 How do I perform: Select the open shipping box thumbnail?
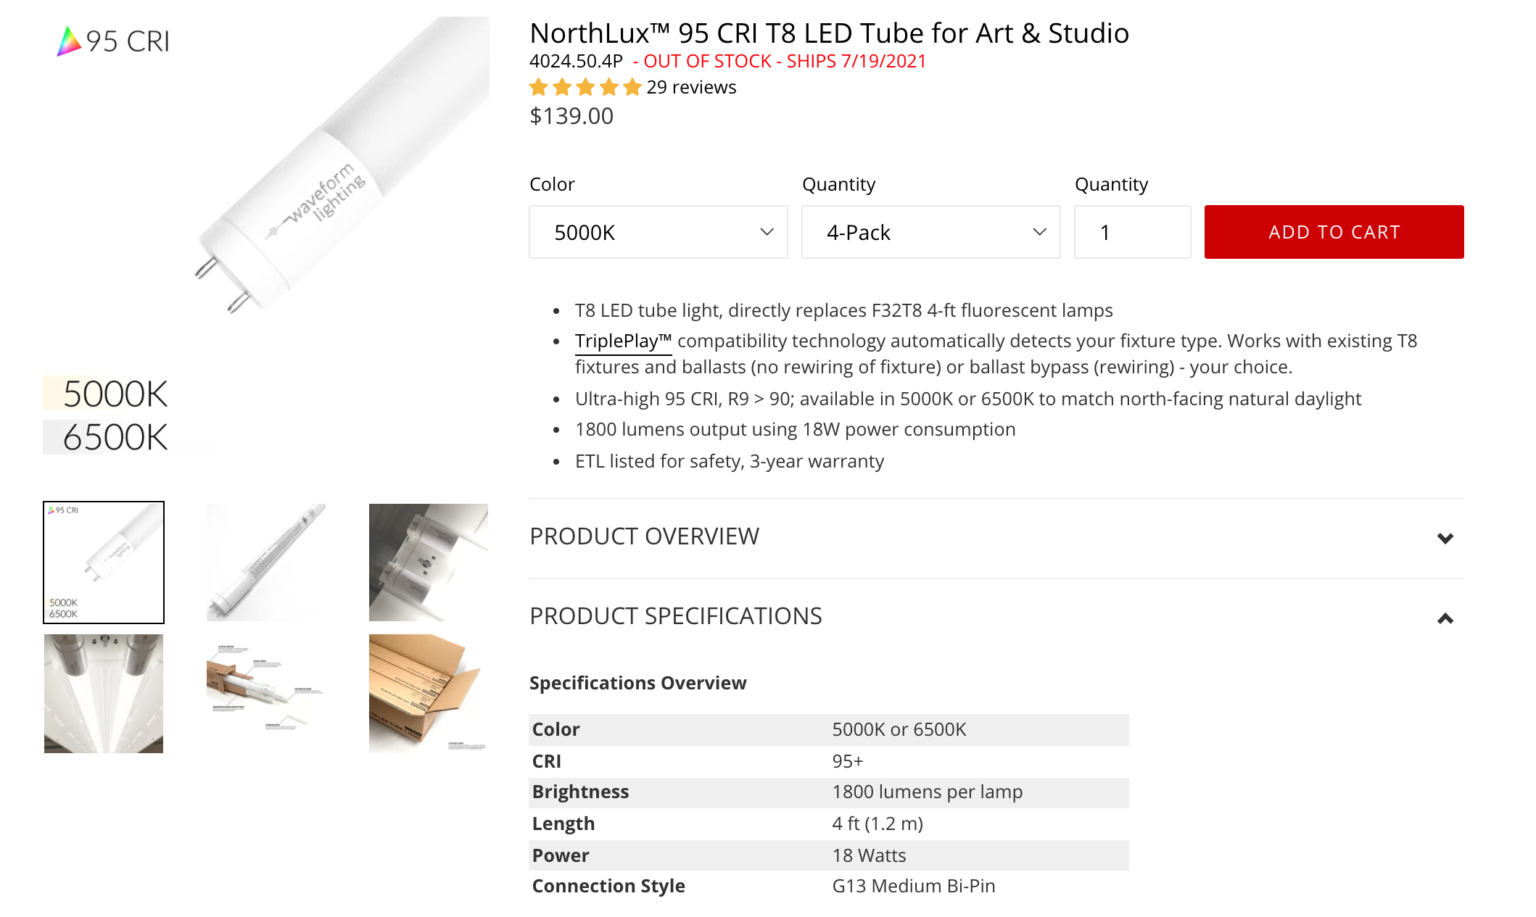tap(428, 693)
